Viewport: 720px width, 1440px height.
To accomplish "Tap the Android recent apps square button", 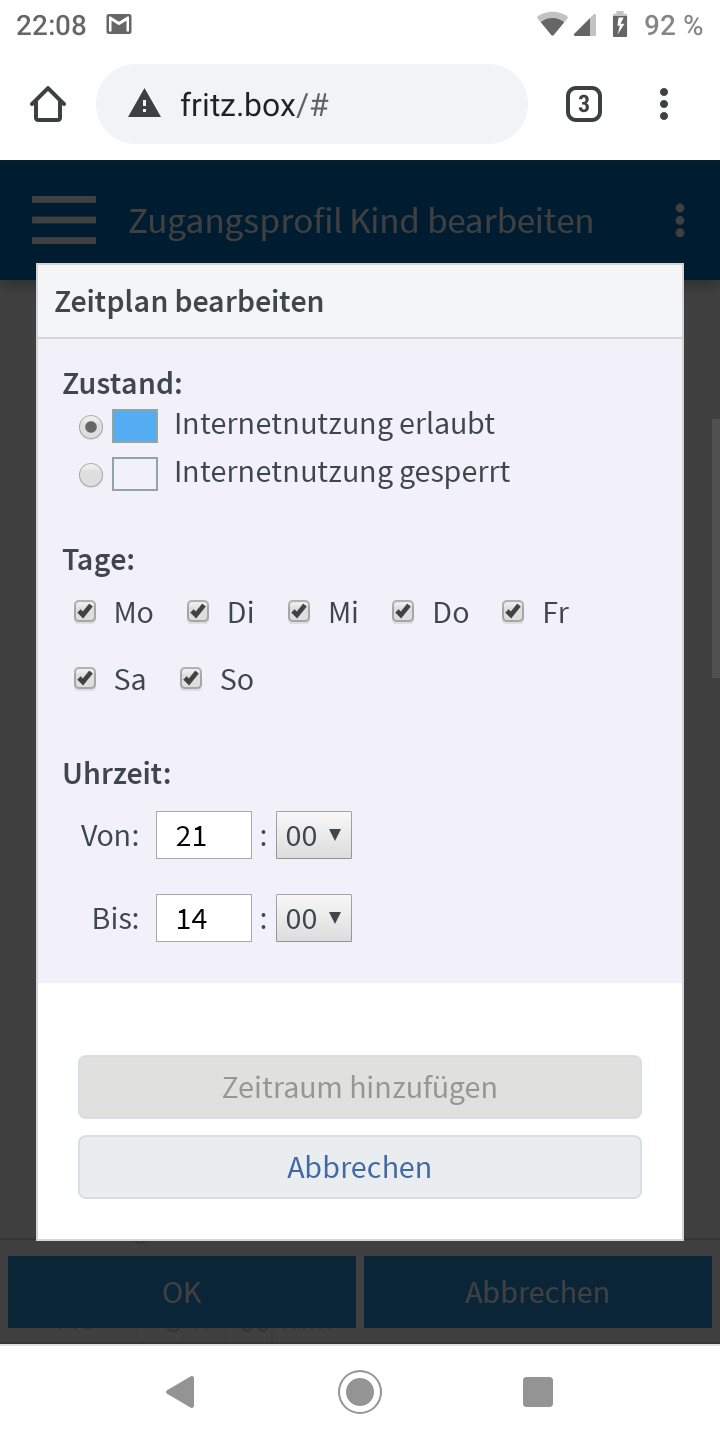I will click(538, 1392).
